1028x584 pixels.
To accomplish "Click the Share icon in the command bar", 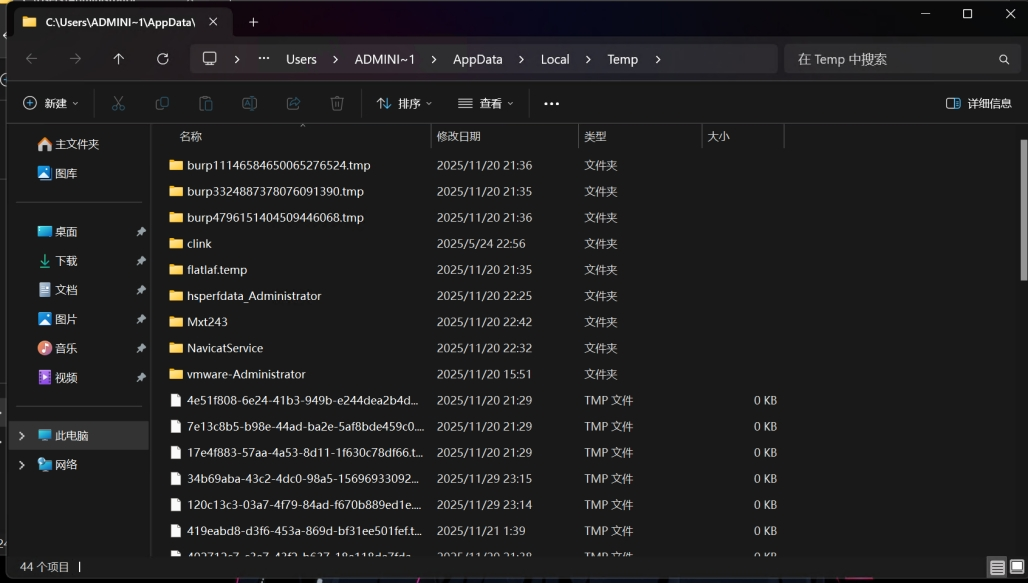I will [x=292, y=103].
